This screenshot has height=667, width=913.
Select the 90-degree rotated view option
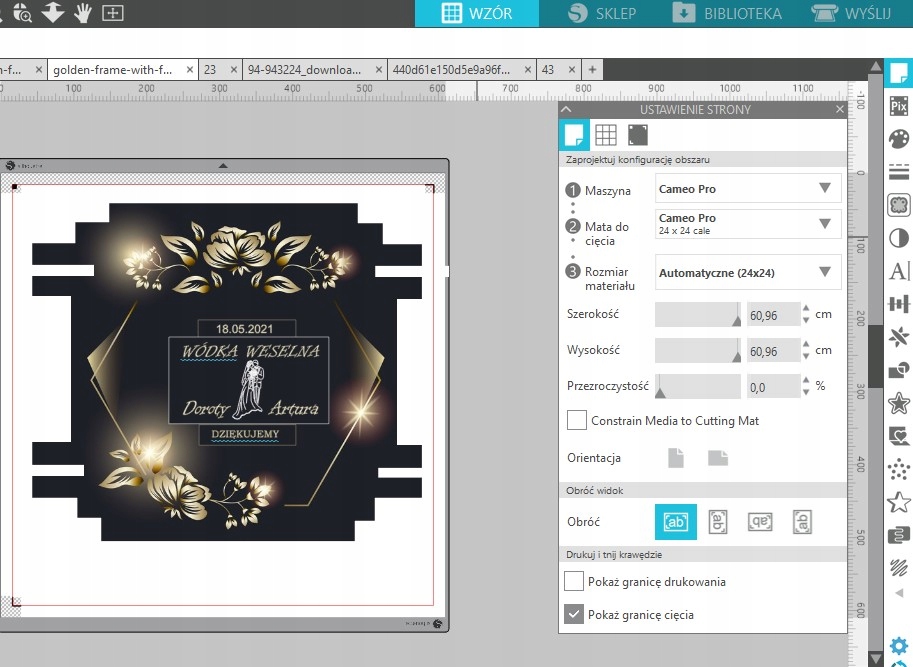(718, 521)
